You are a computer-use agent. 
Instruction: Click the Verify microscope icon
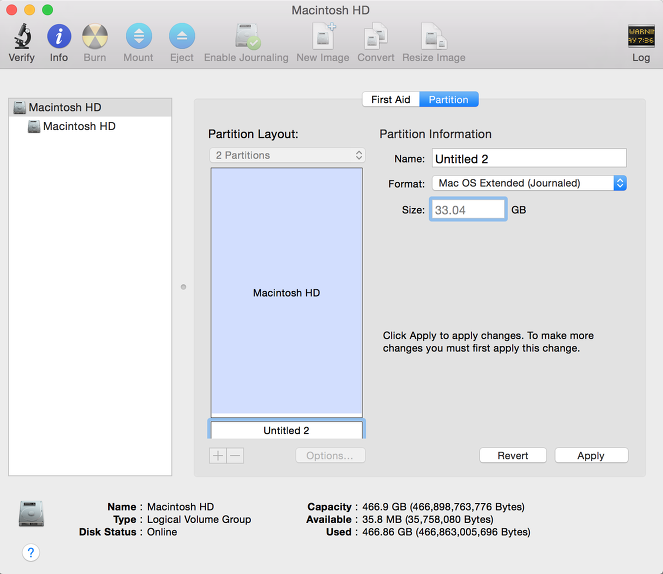pos(22,36)
